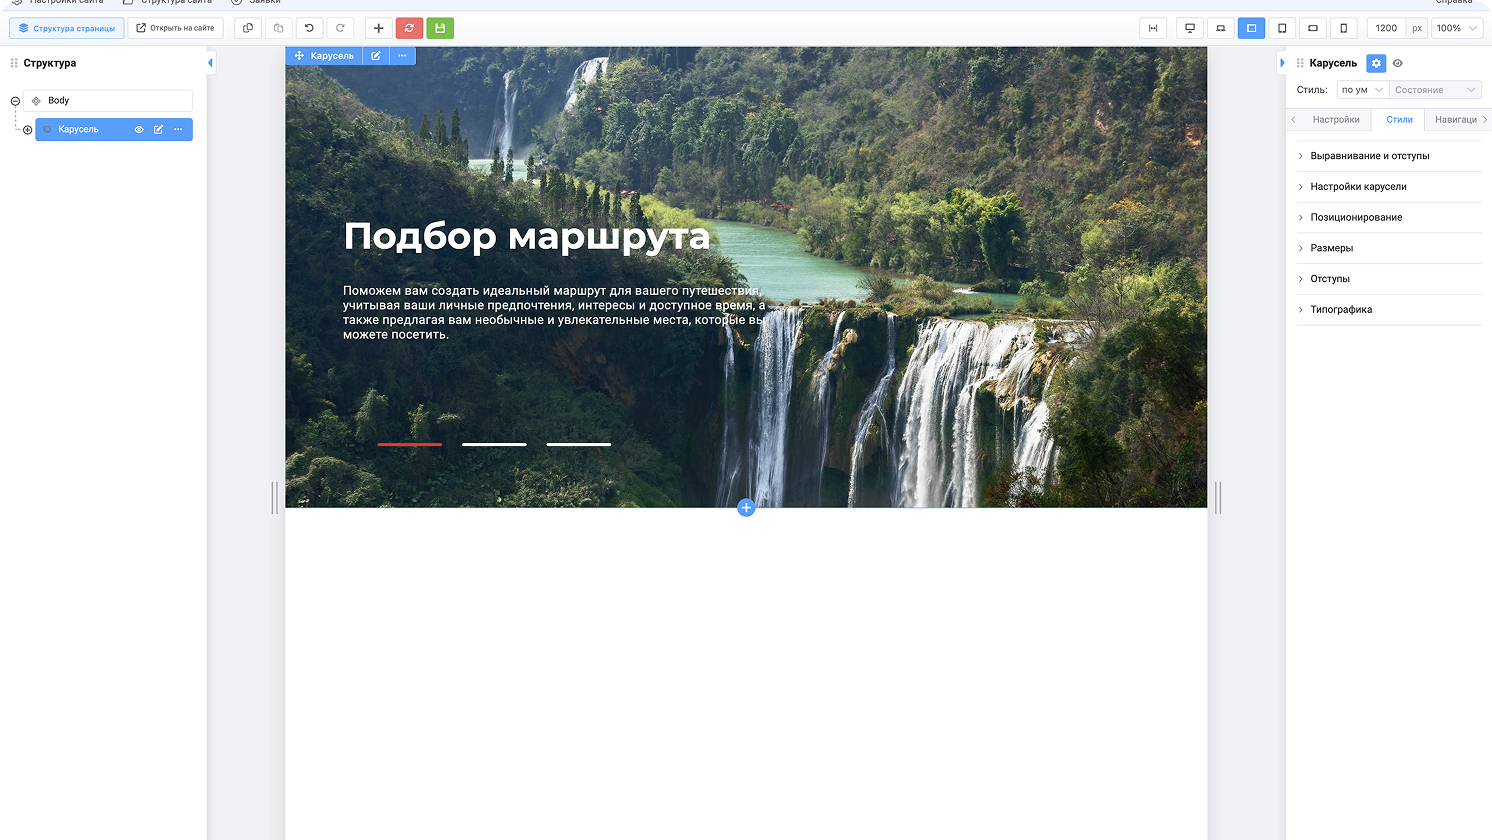
Task: Redo the action via the toolbar arrow
Action: [340, 28]
